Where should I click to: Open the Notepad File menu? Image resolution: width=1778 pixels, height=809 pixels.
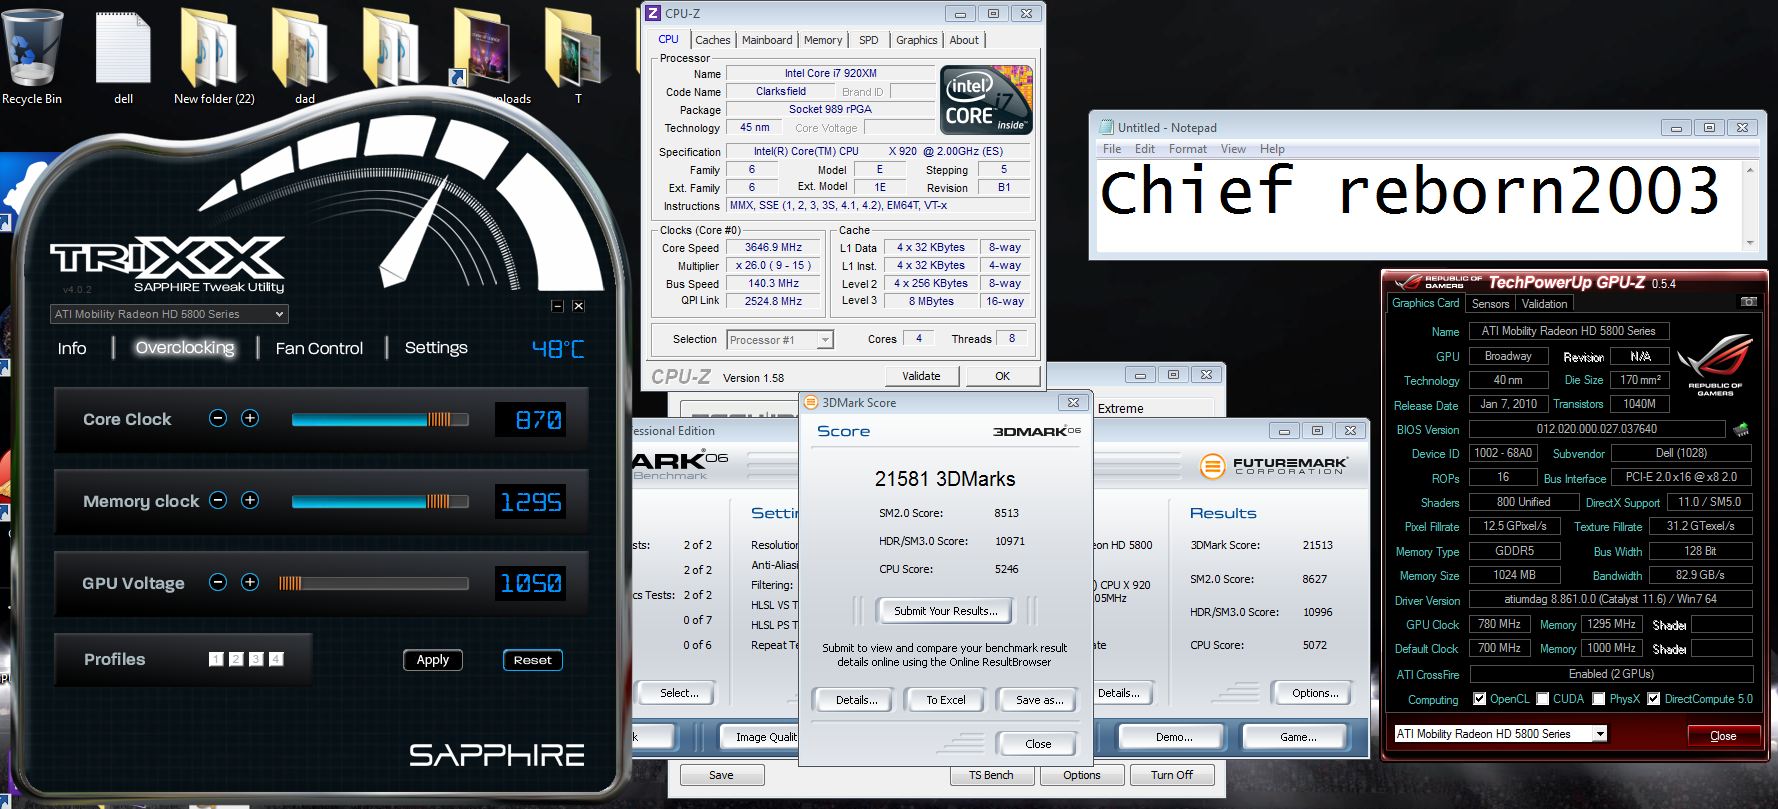point(1112,149)
